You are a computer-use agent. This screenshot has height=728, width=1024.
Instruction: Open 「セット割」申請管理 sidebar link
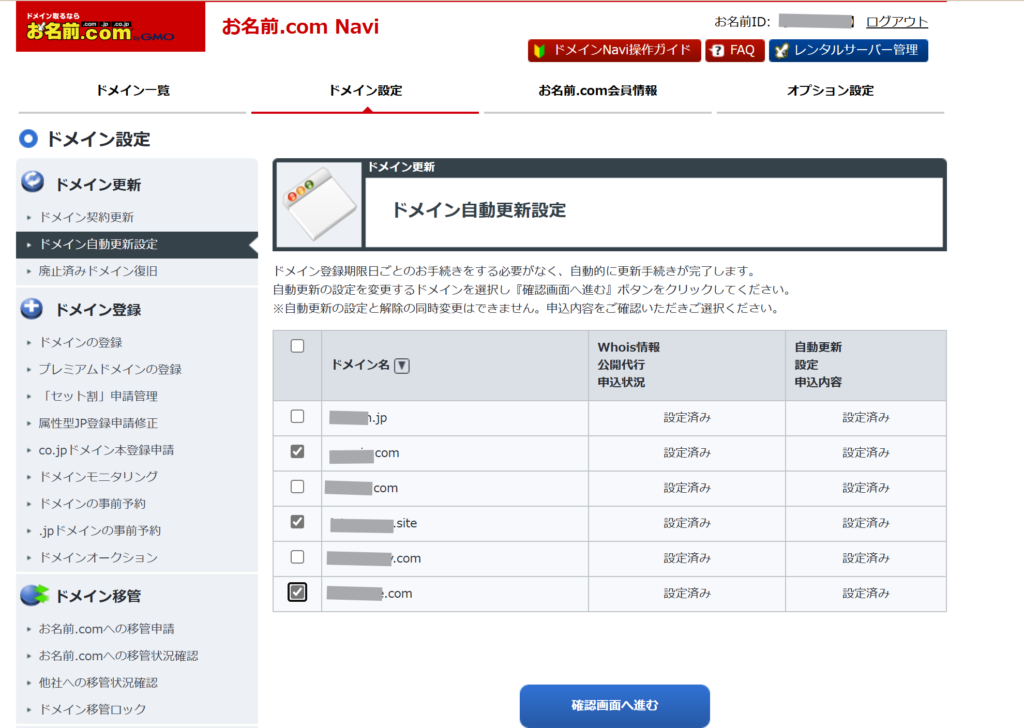(x=98, y=396)
